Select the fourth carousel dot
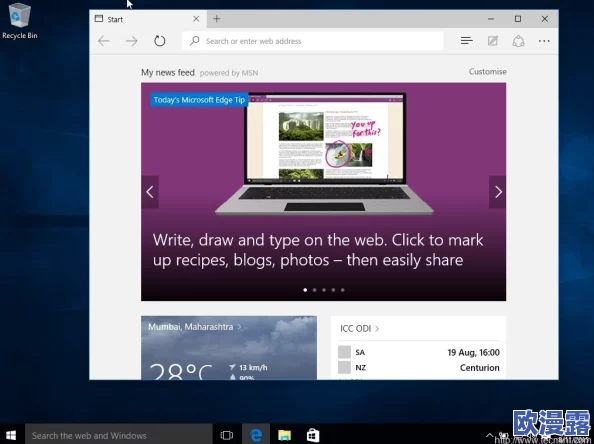Image resolution: width=594 pixels, height=444 pixels. click(x=333, y=290)
